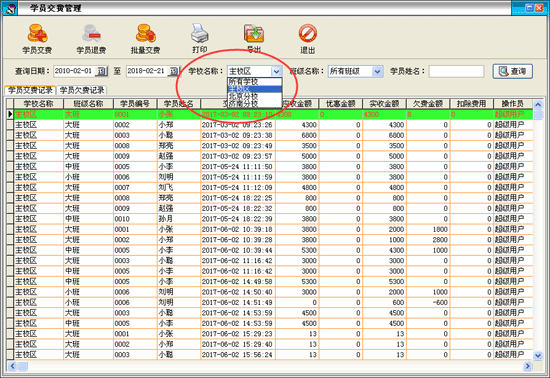Select row dated 2017-06-02 14:50:40

pyautogui.click(x=273, y=292)
